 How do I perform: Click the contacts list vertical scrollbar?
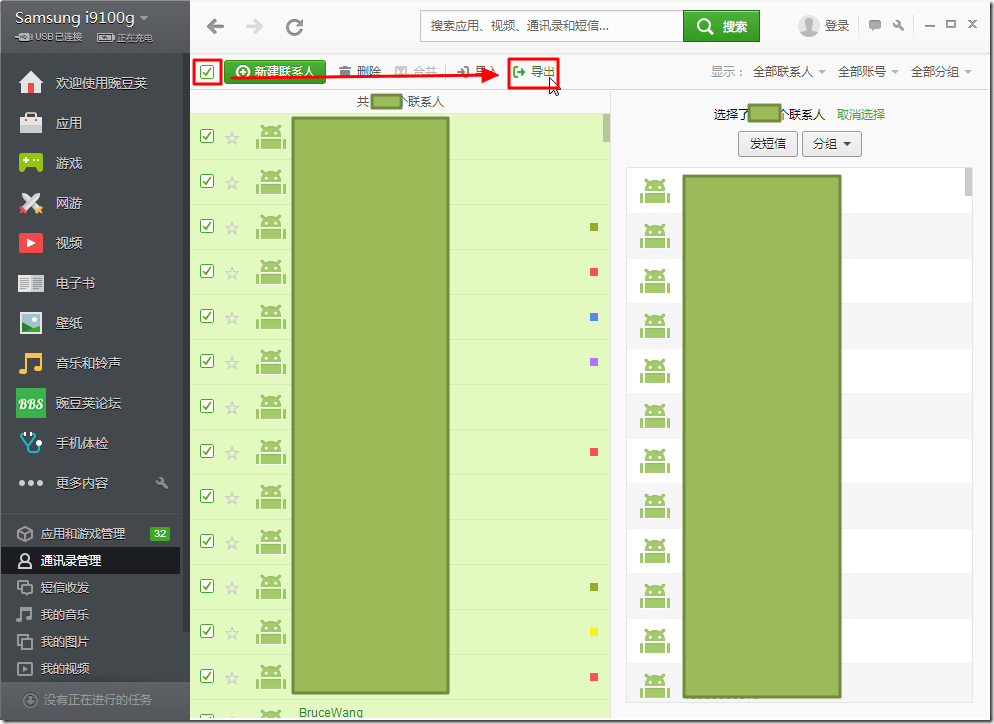click(606, 128)
